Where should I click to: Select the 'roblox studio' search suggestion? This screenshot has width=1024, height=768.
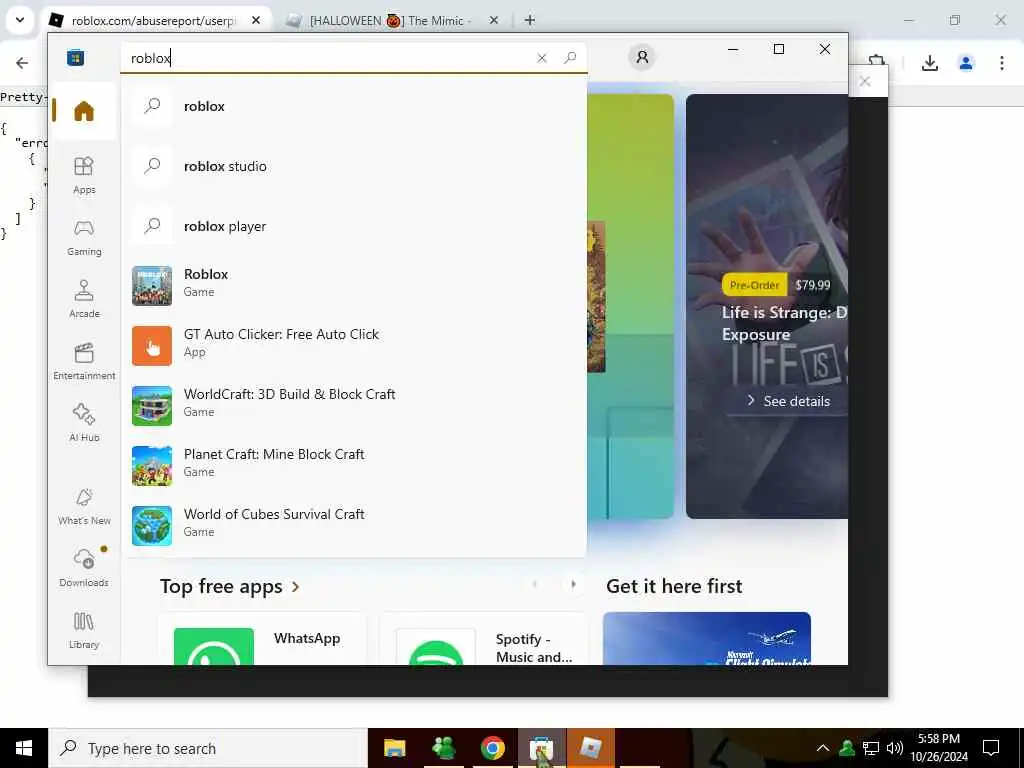[x=353, y=167]
